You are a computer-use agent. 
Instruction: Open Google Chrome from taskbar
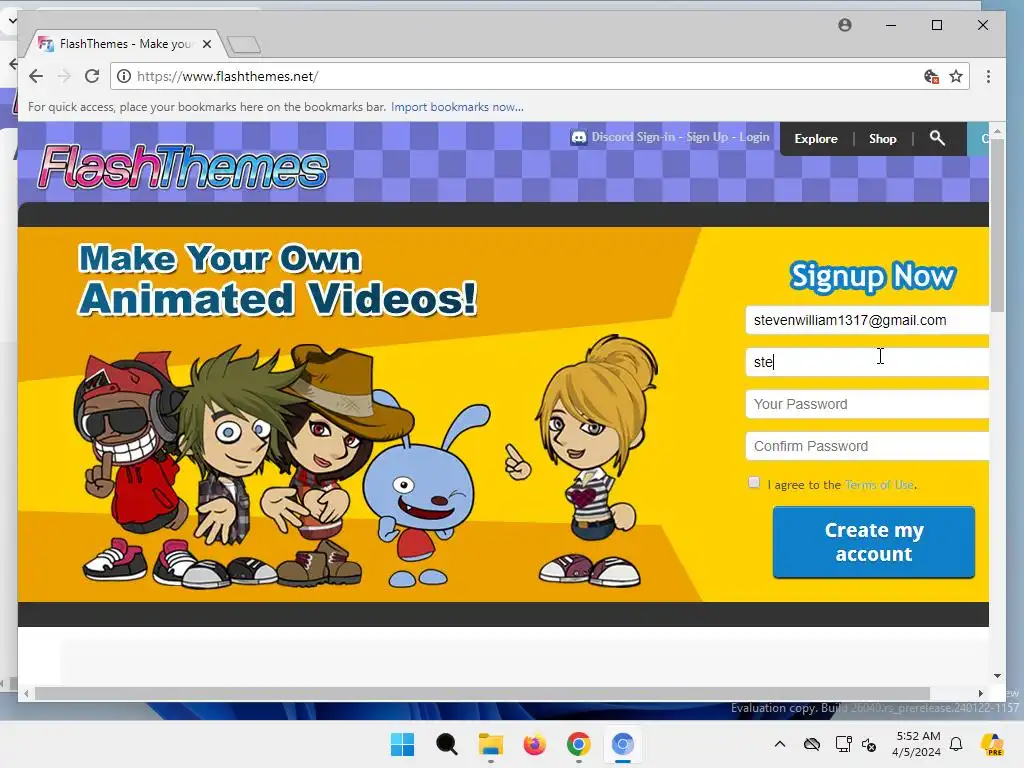pos(579,744)
